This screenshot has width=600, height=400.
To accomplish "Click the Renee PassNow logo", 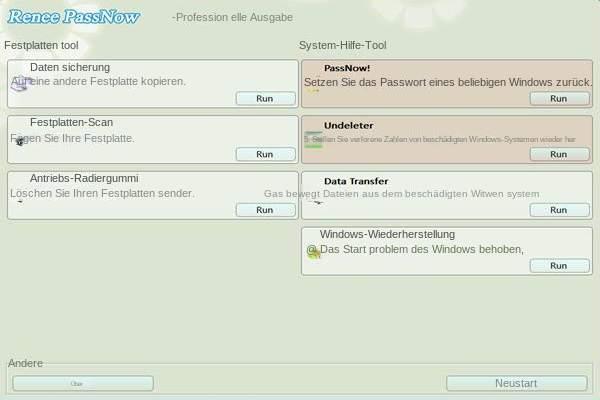I will click(73, 17).
